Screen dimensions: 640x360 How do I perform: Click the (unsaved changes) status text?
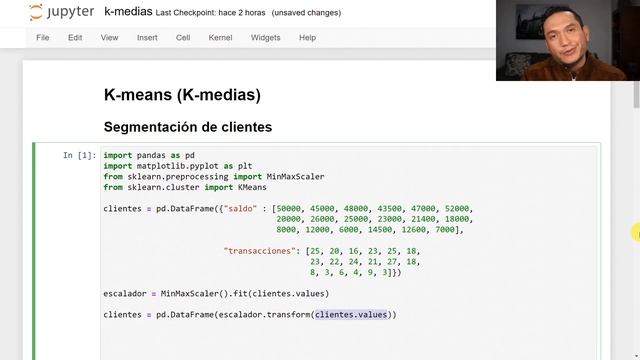(306, 13)
